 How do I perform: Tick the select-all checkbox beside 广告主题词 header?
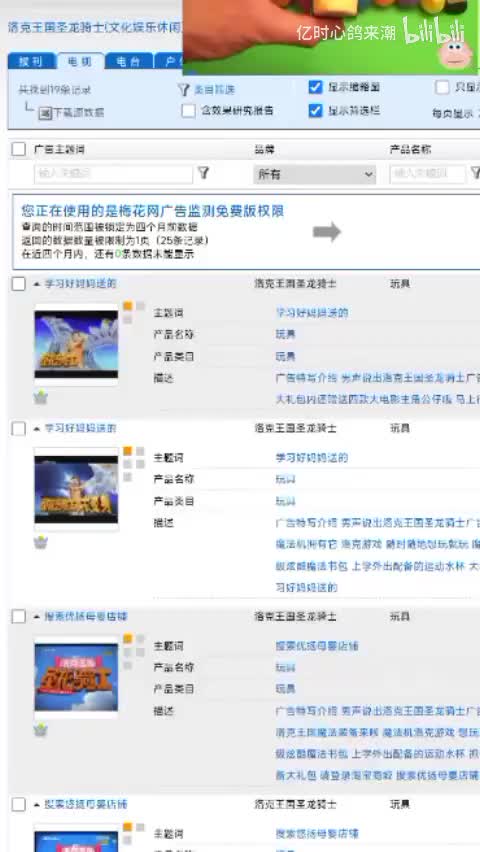[18, 149]
